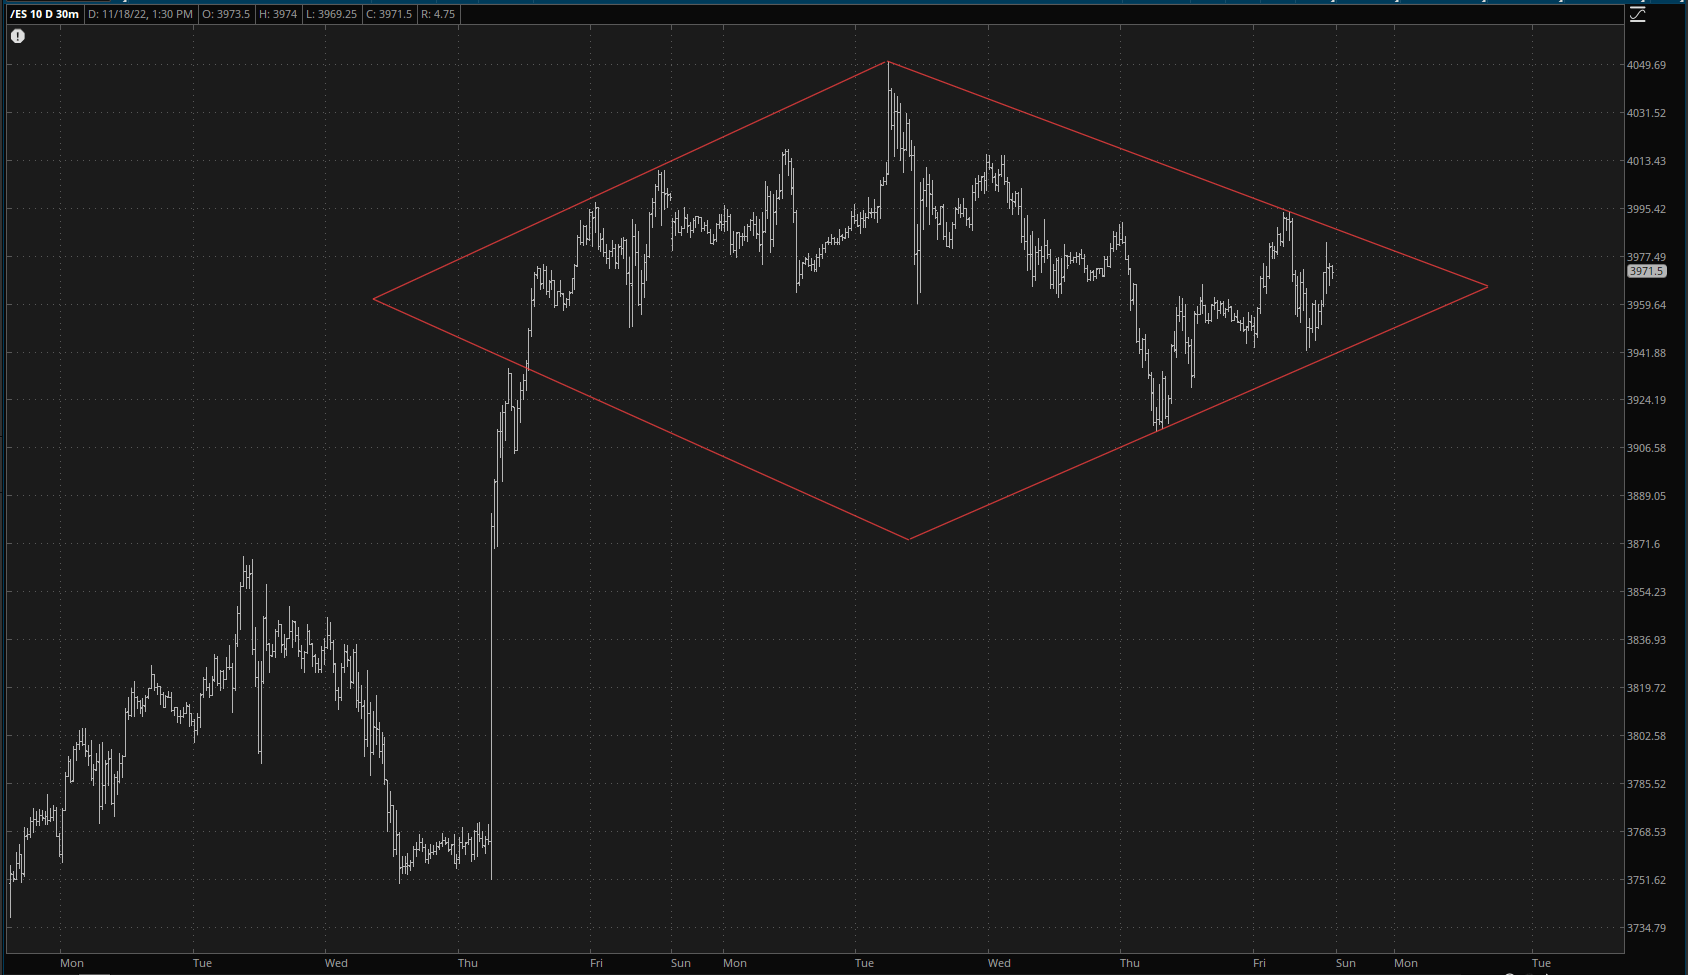
Task: Select the D: 11/18/22 date readout
Action: pyautogui.click(x=140, y=14)
